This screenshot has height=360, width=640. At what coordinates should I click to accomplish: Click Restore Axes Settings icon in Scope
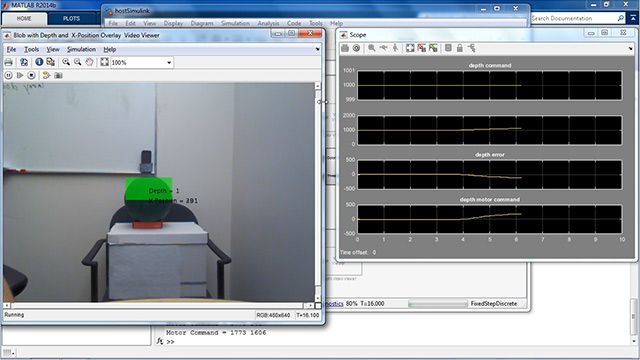coord(433,48)
